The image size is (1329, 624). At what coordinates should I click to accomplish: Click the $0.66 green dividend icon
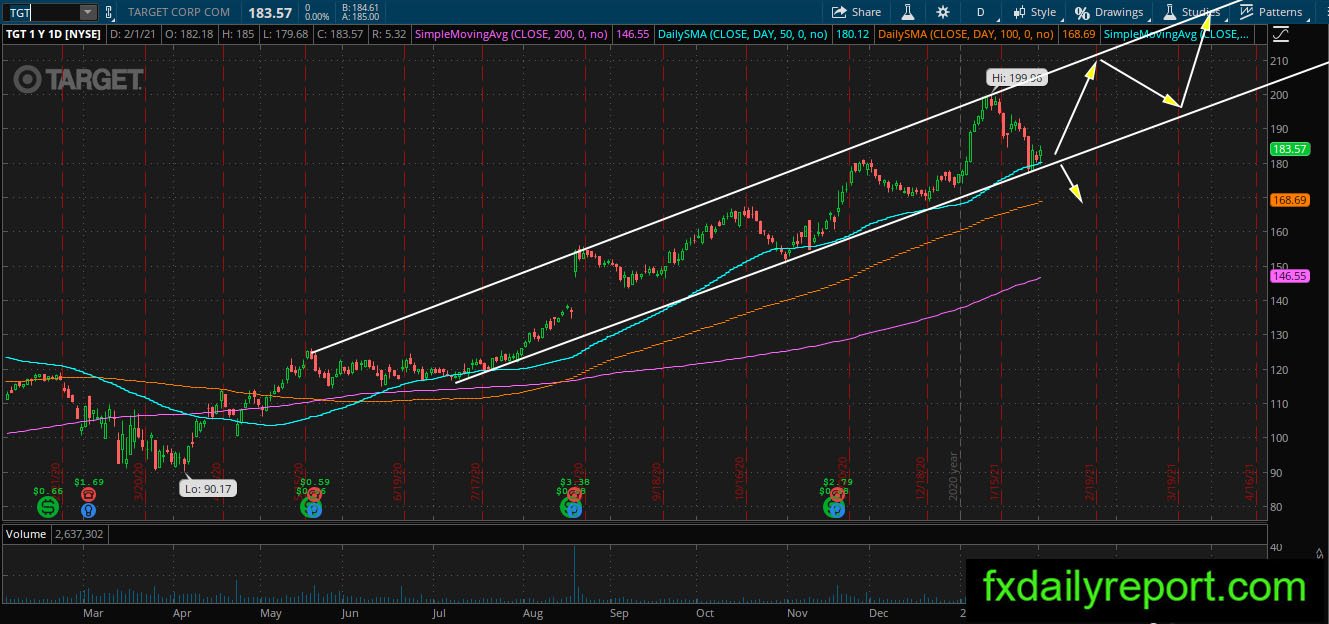tap(47, 507)
